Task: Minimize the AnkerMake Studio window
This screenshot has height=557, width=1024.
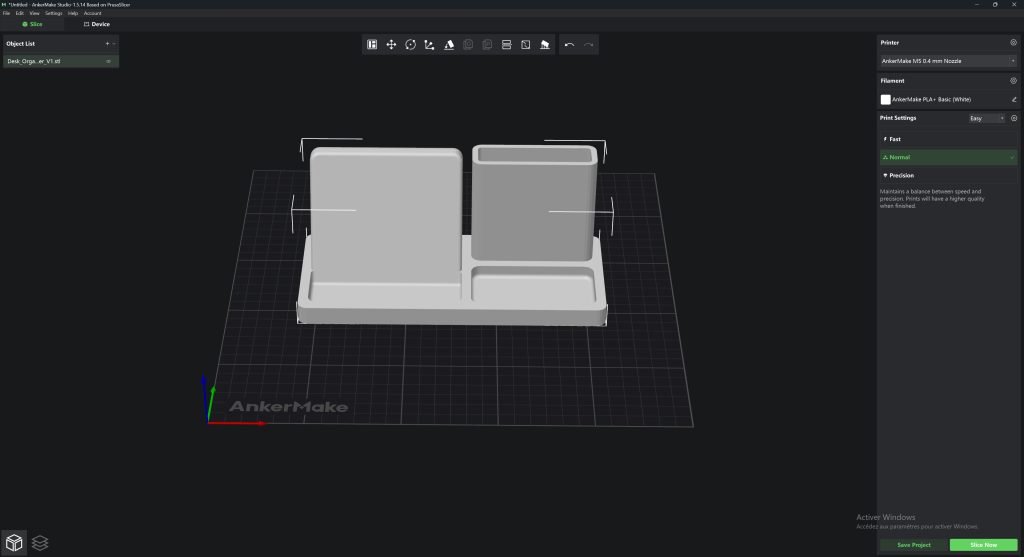Action: (976, 5)
